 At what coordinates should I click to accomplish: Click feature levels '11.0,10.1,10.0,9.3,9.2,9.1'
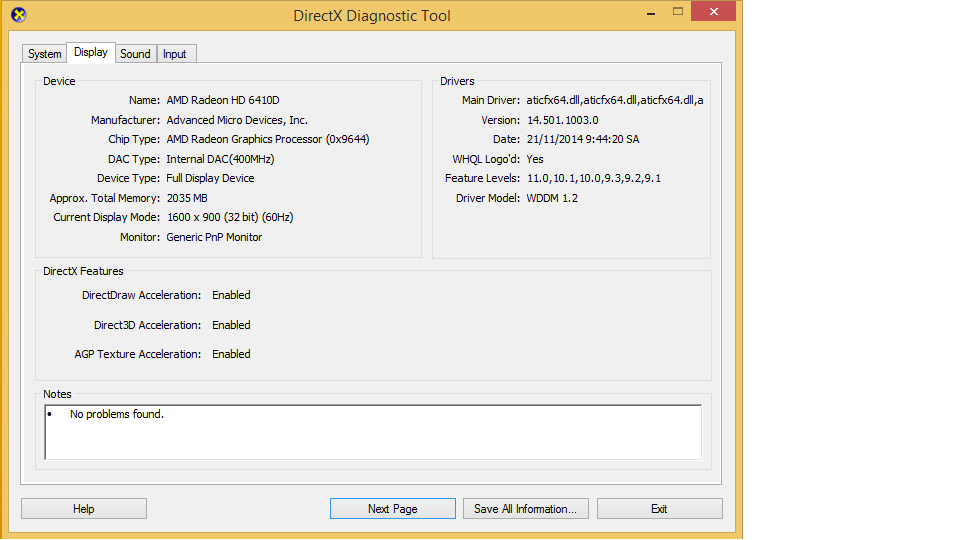click(594, 179)
